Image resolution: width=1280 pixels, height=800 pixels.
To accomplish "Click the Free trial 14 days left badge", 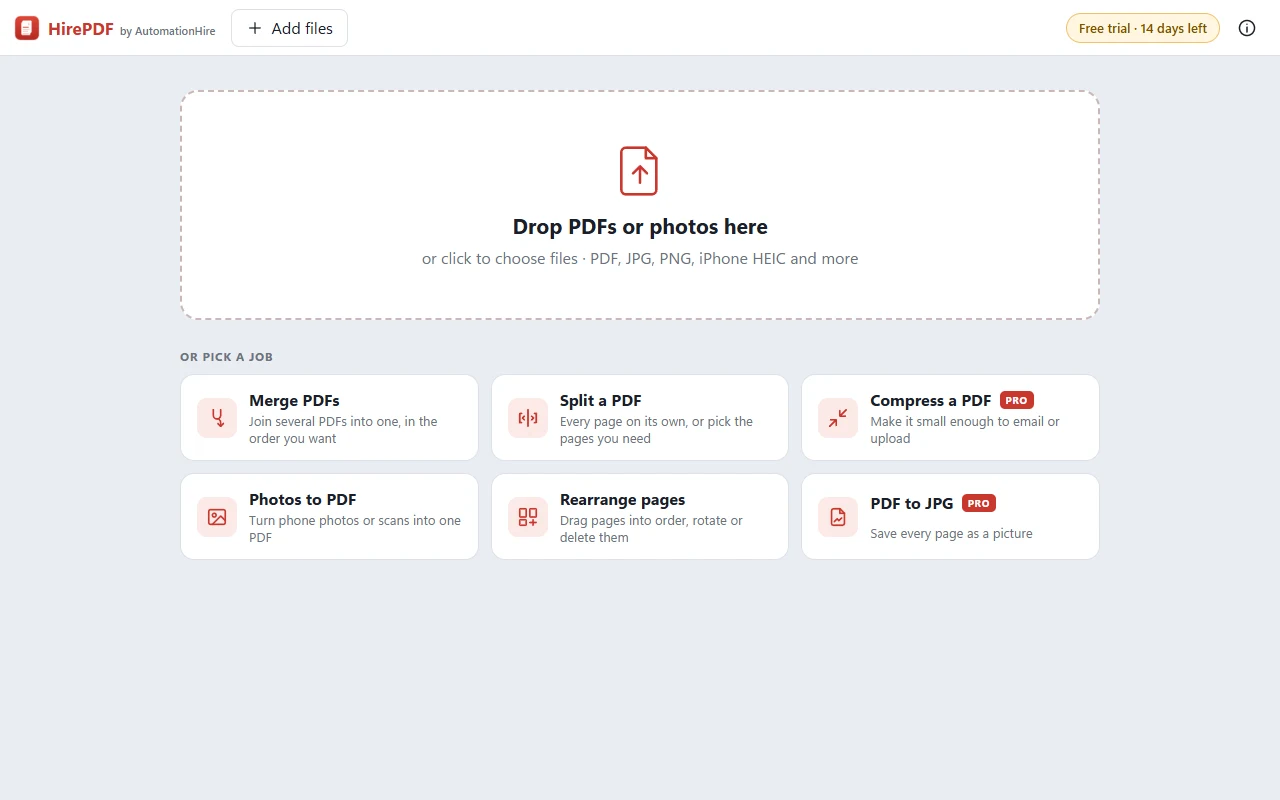I will pyautogui.click(x=1143, y=28).
